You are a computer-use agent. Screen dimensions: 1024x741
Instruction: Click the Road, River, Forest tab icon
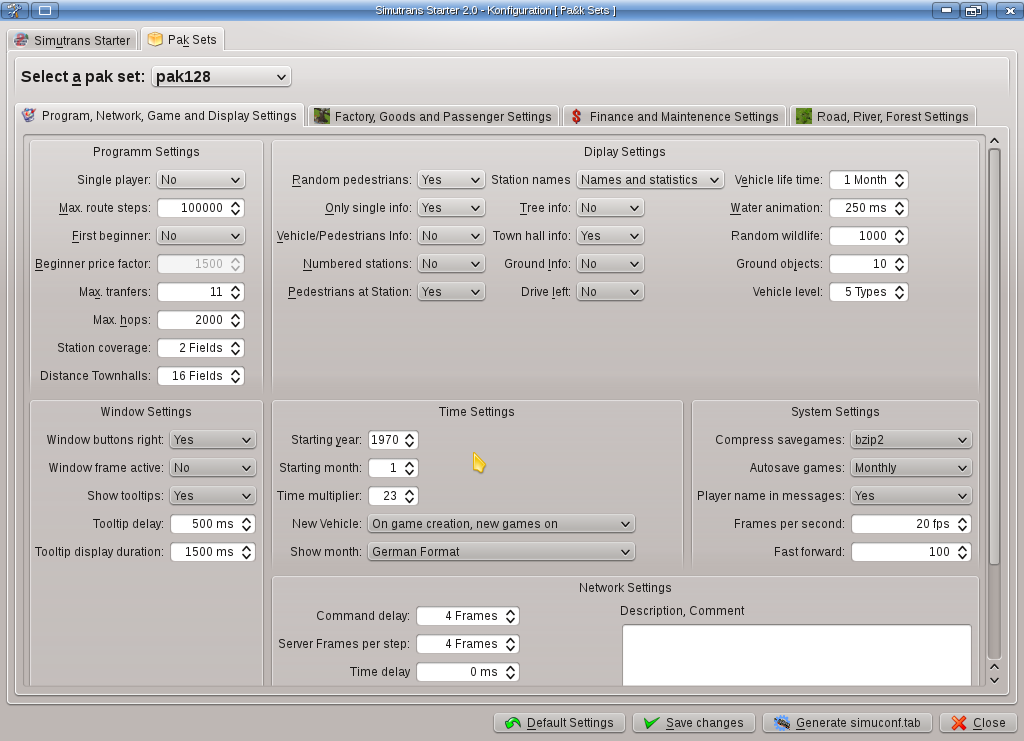pos(804,116)
